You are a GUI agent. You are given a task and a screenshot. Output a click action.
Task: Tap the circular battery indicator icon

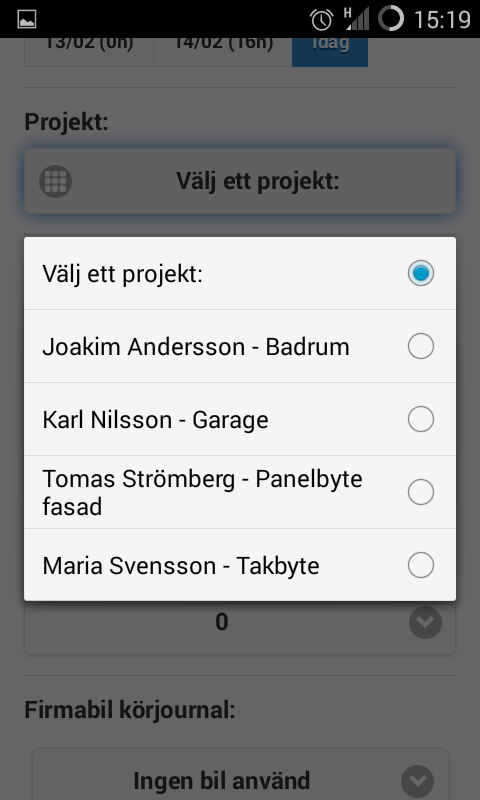tap(391, 18)
